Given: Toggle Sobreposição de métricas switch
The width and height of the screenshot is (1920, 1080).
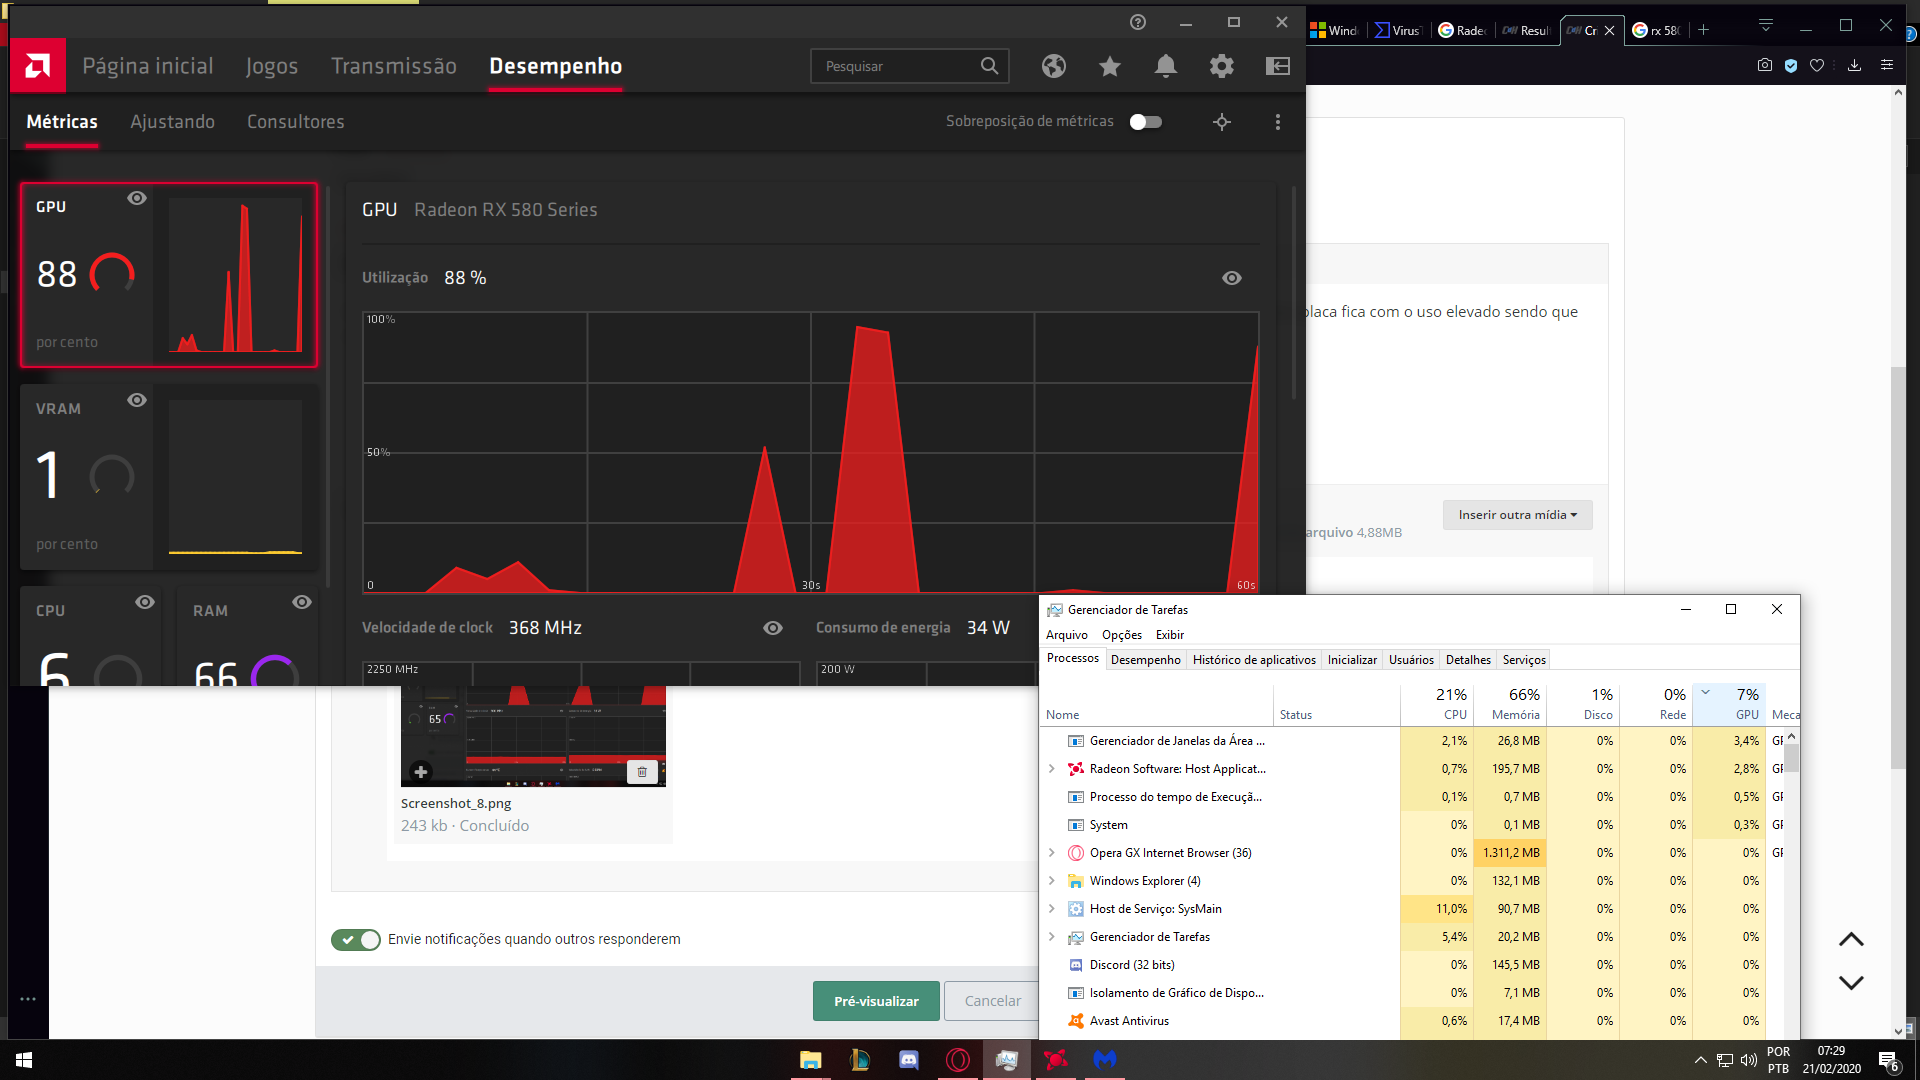Looking at the screenshot, I should [1146, 122].
